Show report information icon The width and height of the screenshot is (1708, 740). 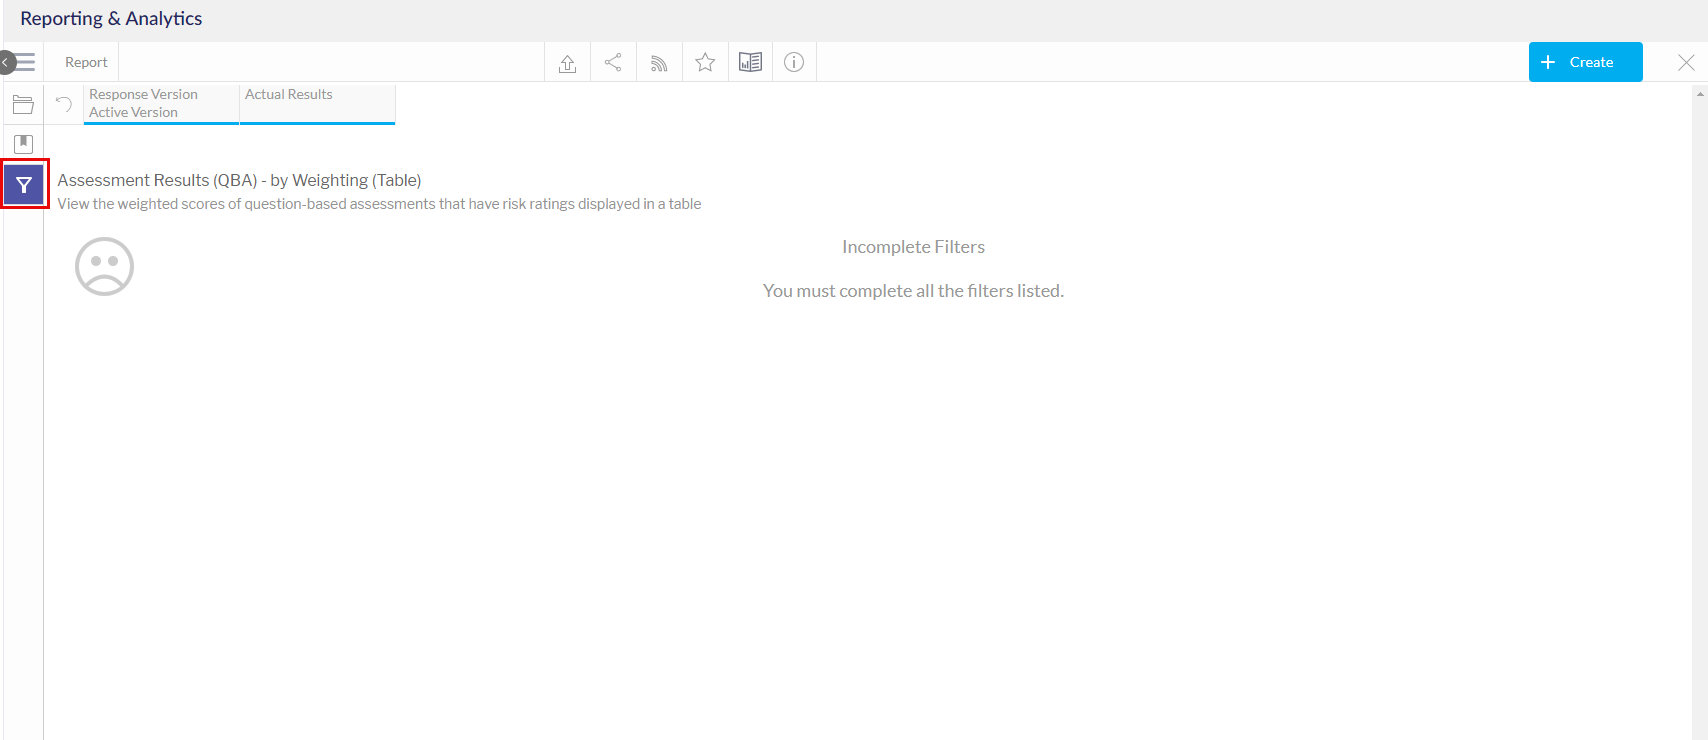pyautogui.click(x=794, y=62)
